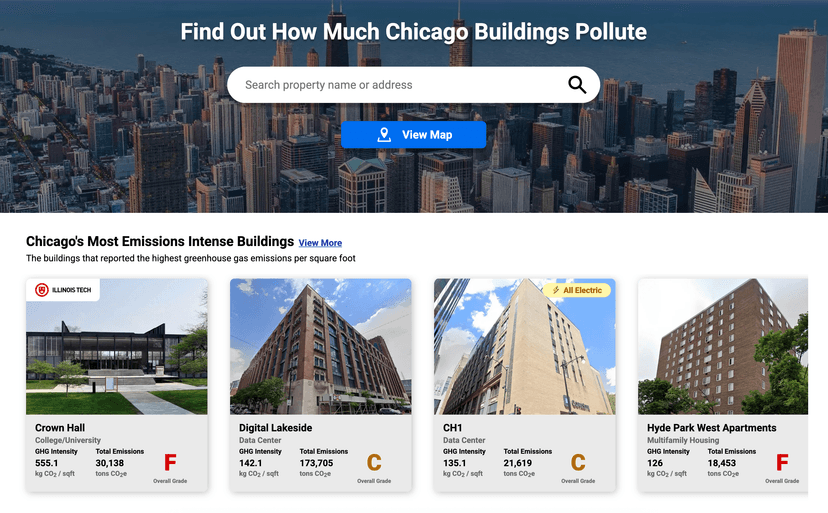Open the Digital Lakeside building photo
Viewport: 828px width, 513px height.
(321, 347)
